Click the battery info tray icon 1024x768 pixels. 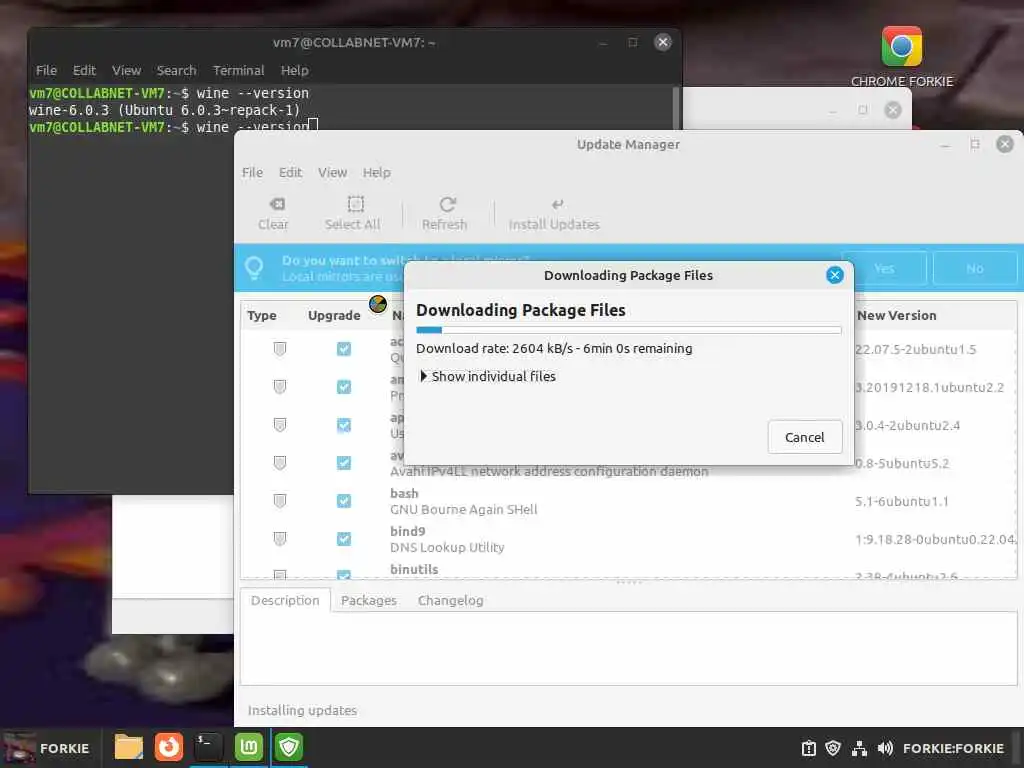click(808, 748)
